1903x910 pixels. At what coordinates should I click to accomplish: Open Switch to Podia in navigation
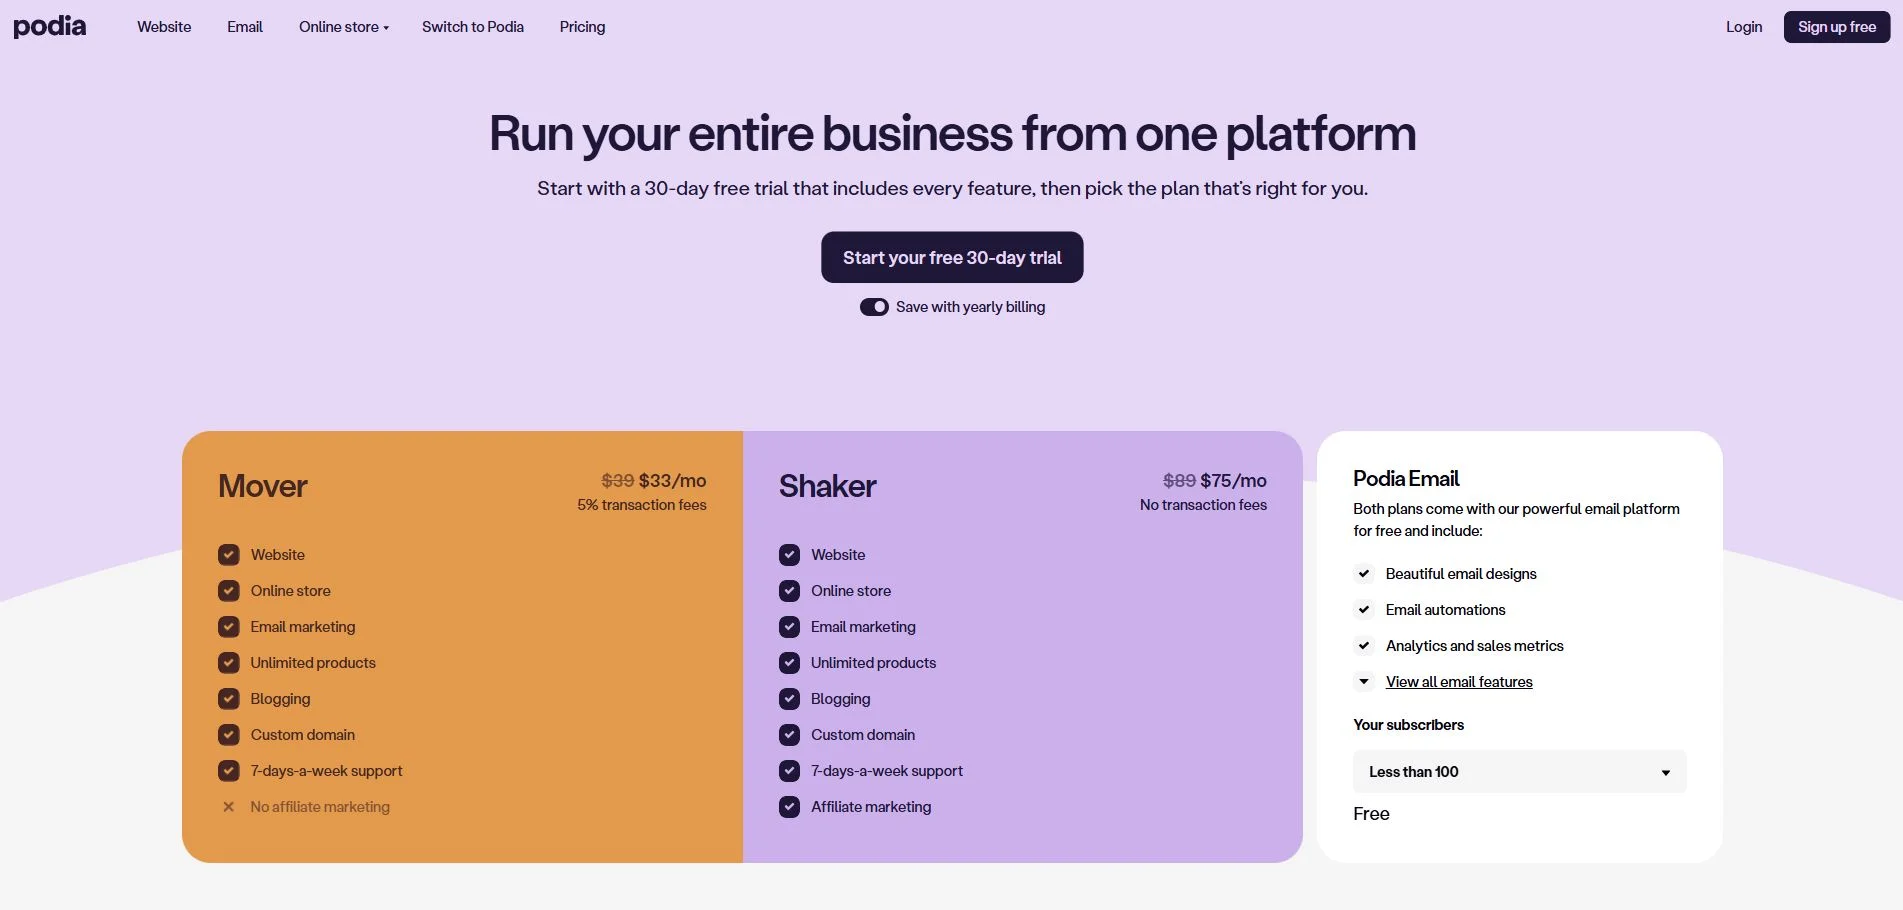pos(473,27)
